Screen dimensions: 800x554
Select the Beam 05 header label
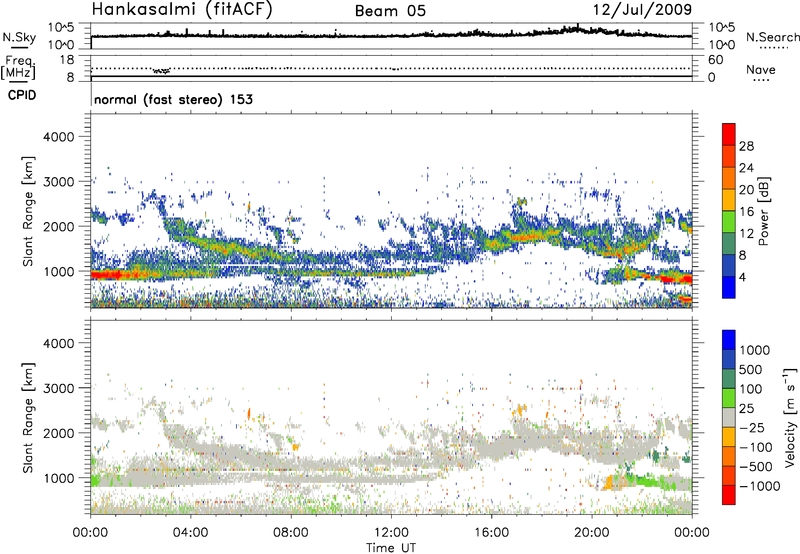coord(395,12)
